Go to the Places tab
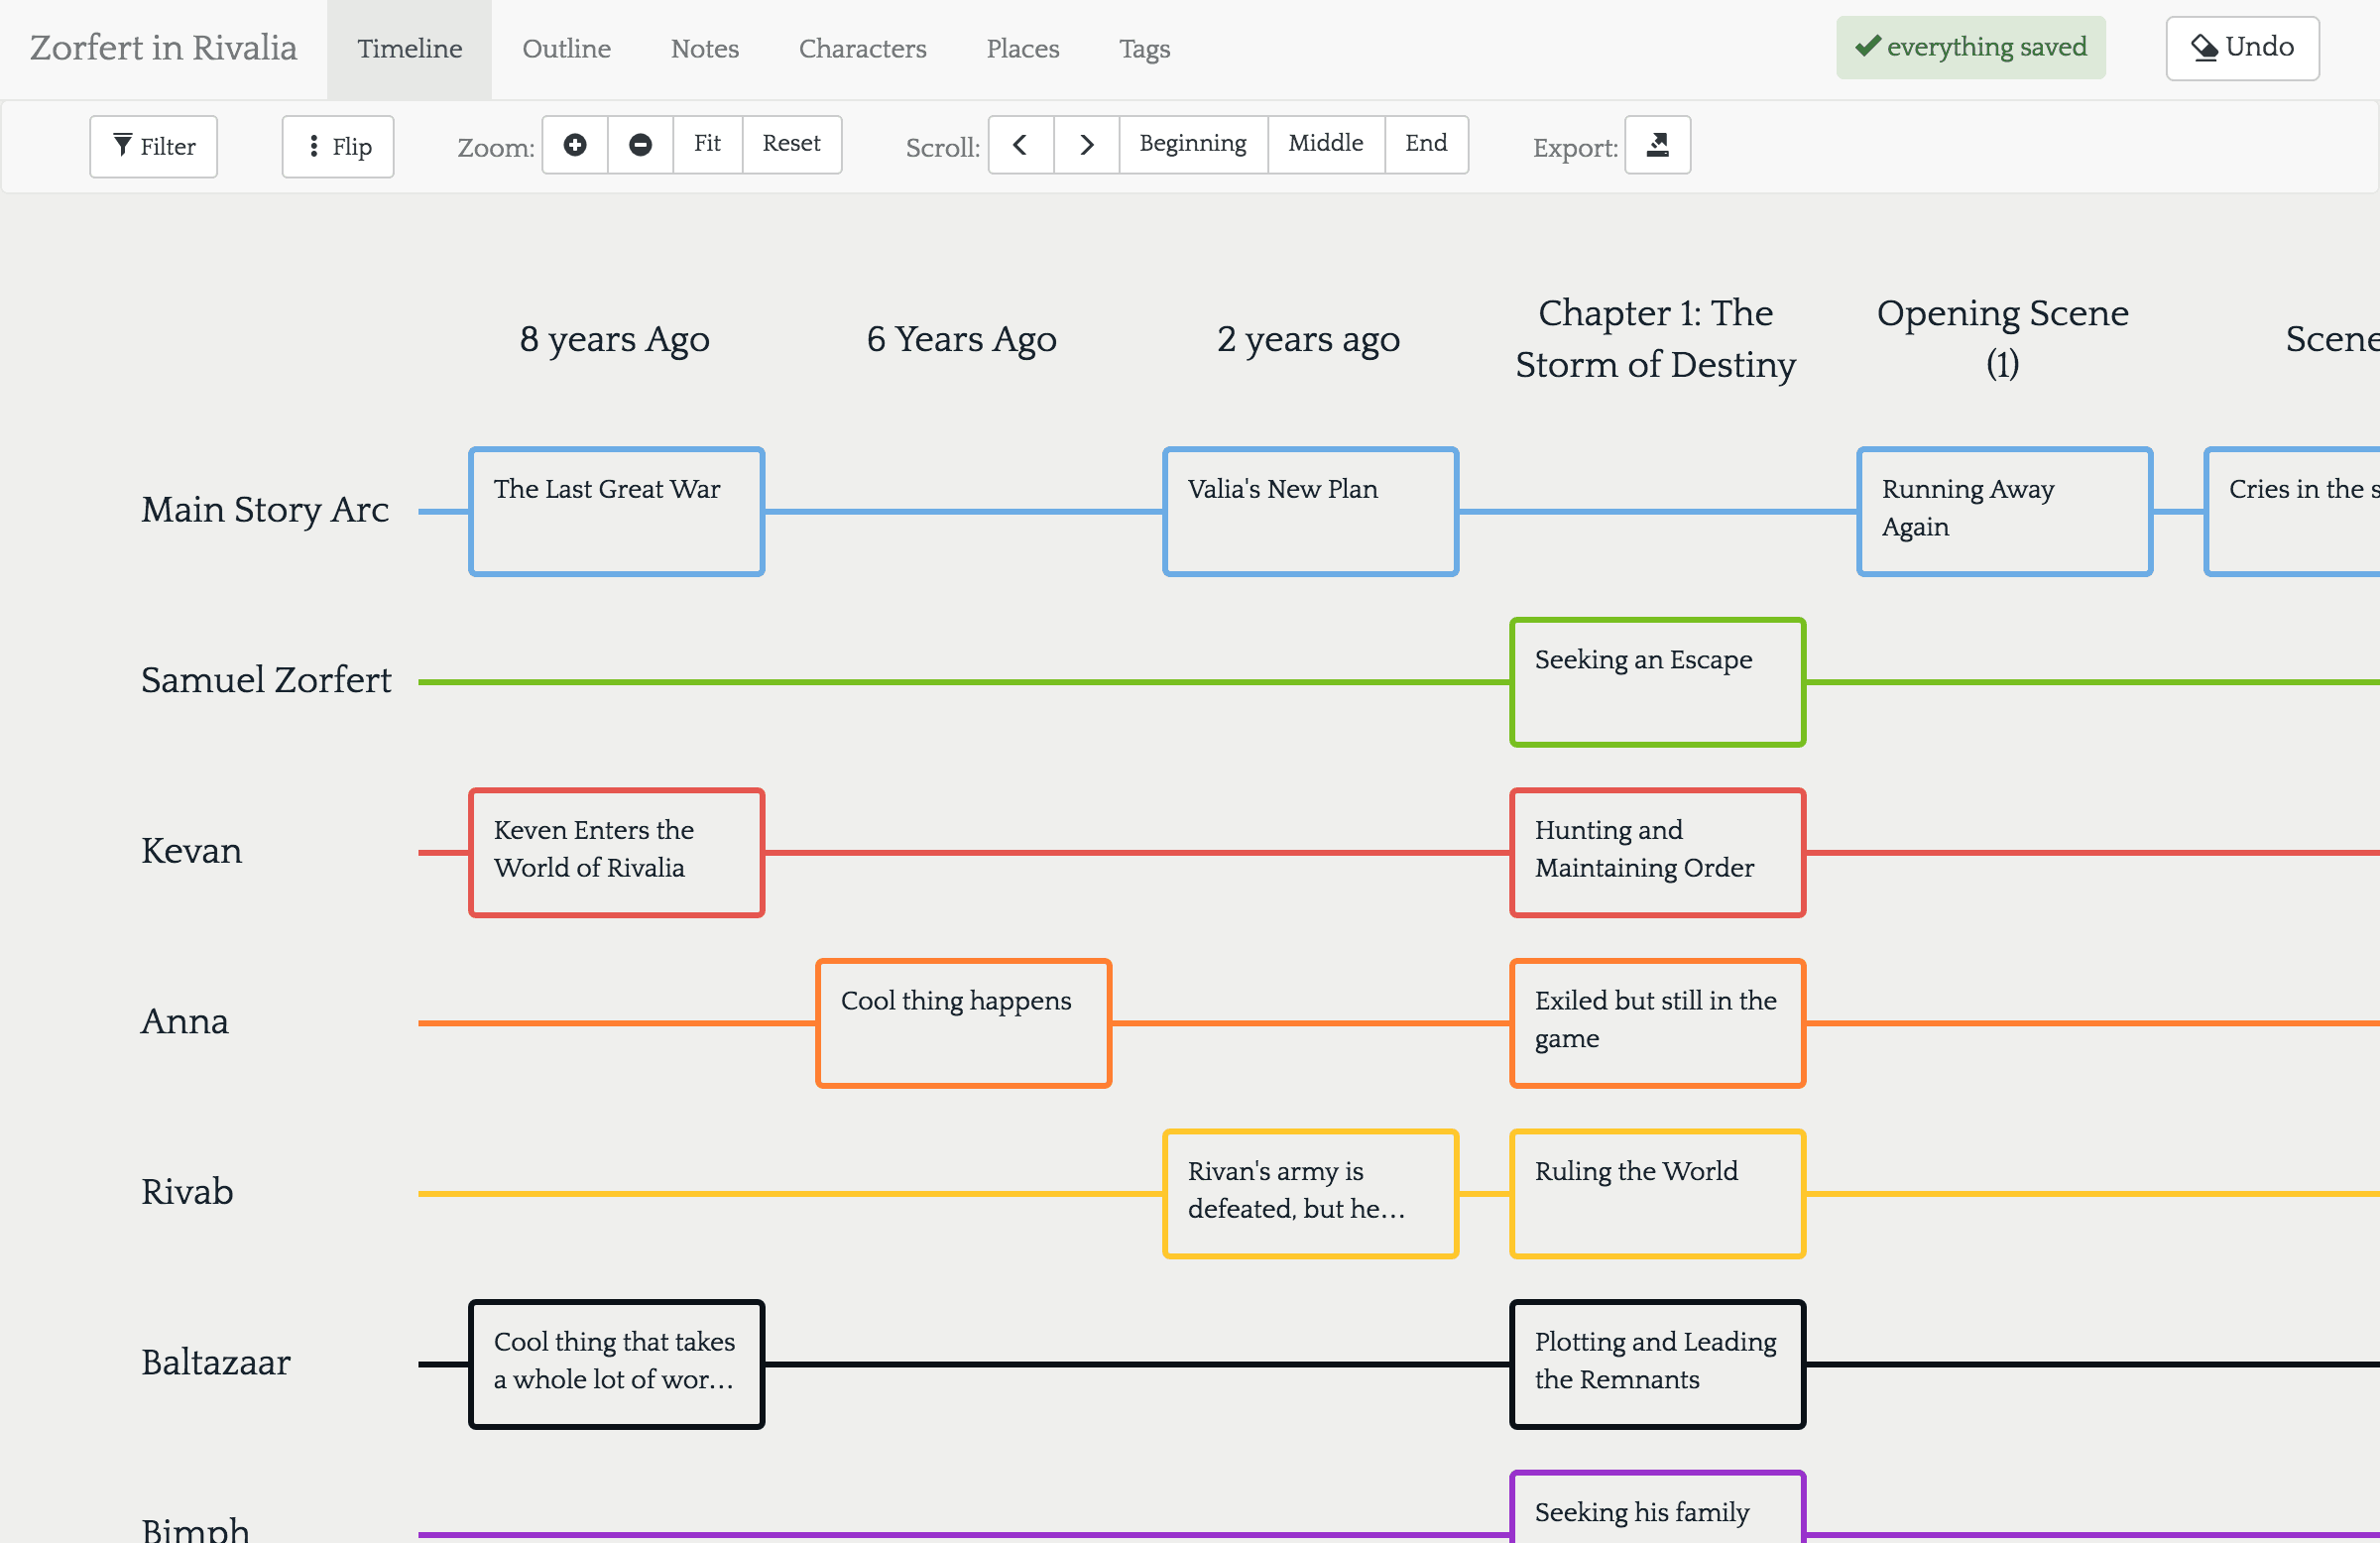This screenshot has width=2380, height=1543. tap(1022, 49)
